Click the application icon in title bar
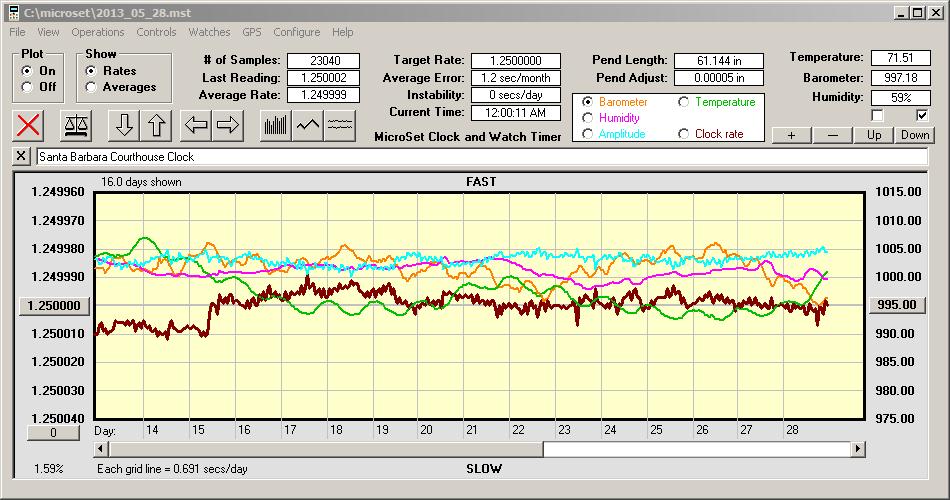Screen dimensions: 950x500 coord(13,12)
